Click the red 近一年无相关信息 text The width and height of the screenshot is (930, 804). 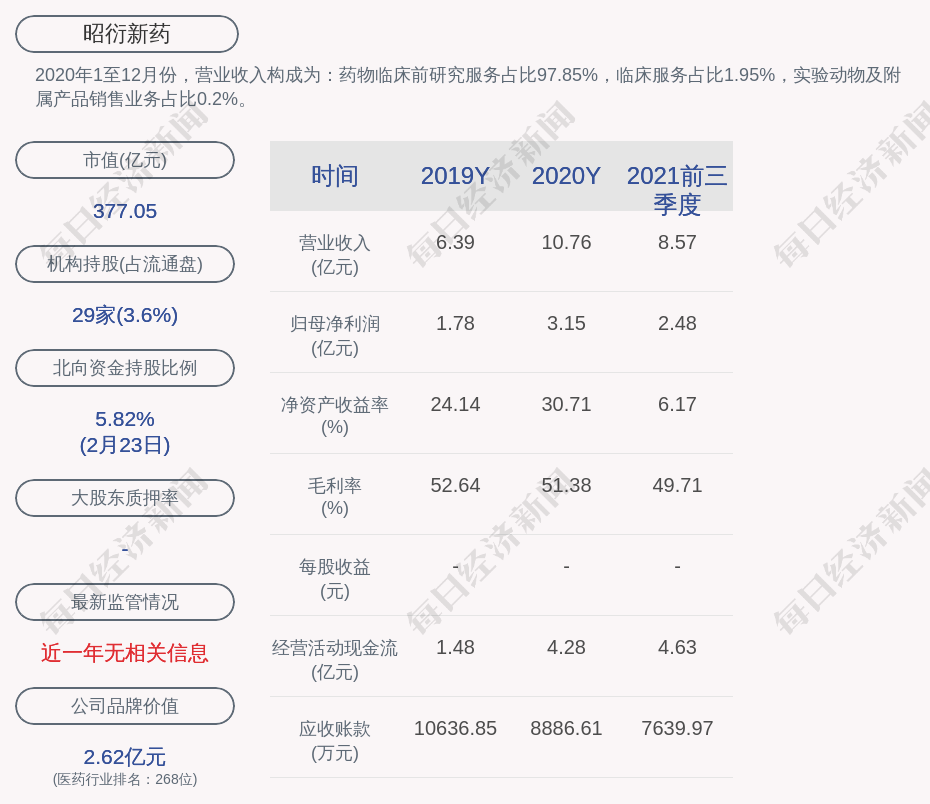(125, 653)
